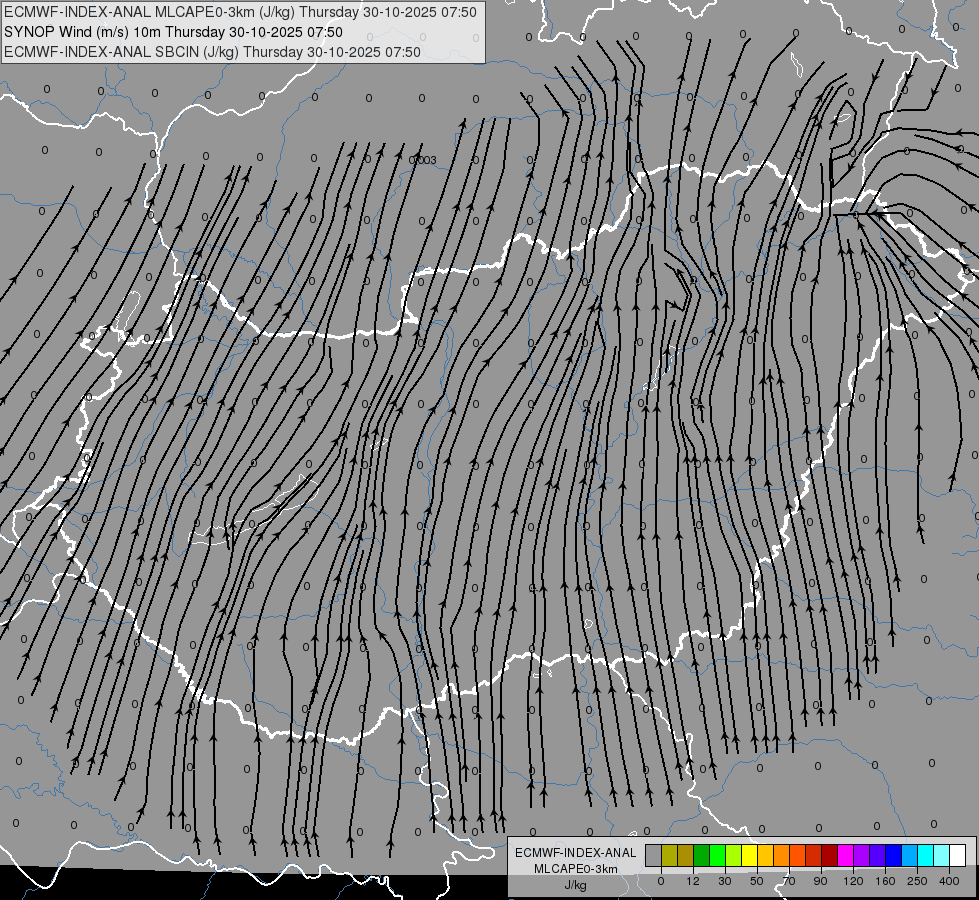Click the sky blue legend swatch before 250
The image size is (979, 900).
(x=910, y=855)
